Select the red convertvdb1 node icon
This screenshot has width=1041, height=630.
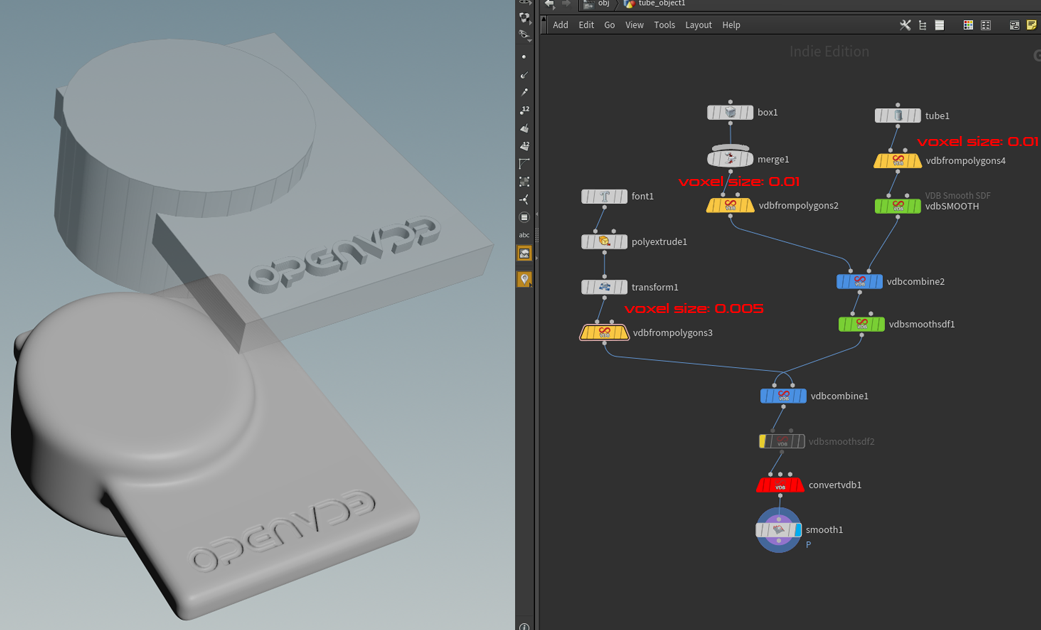(780, 485)
